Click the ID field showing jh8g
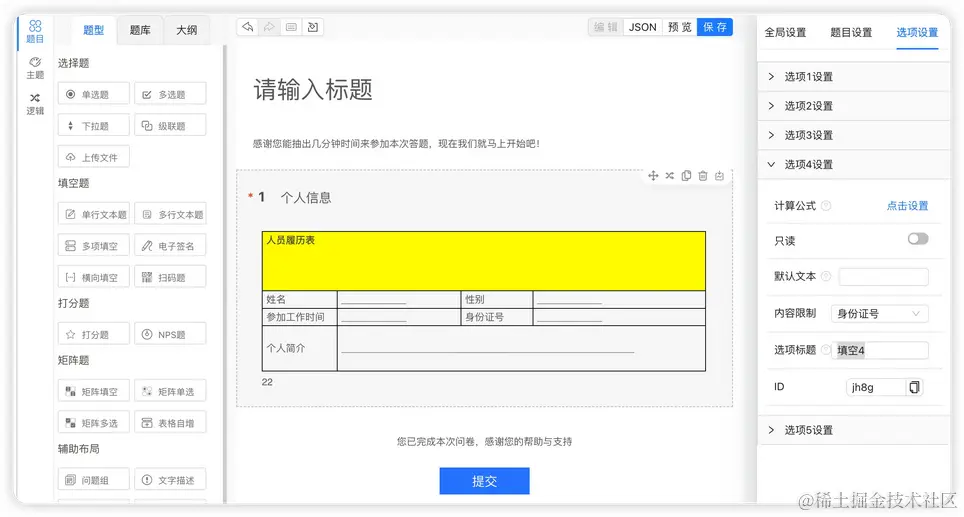The image size is (964, 517). pos(876,387)
